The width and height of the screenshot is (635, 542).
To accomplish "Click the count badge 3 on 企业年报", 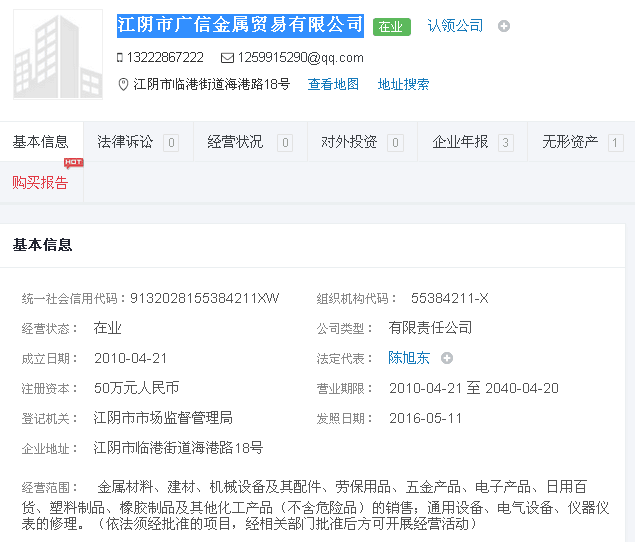I will (505, 143).
